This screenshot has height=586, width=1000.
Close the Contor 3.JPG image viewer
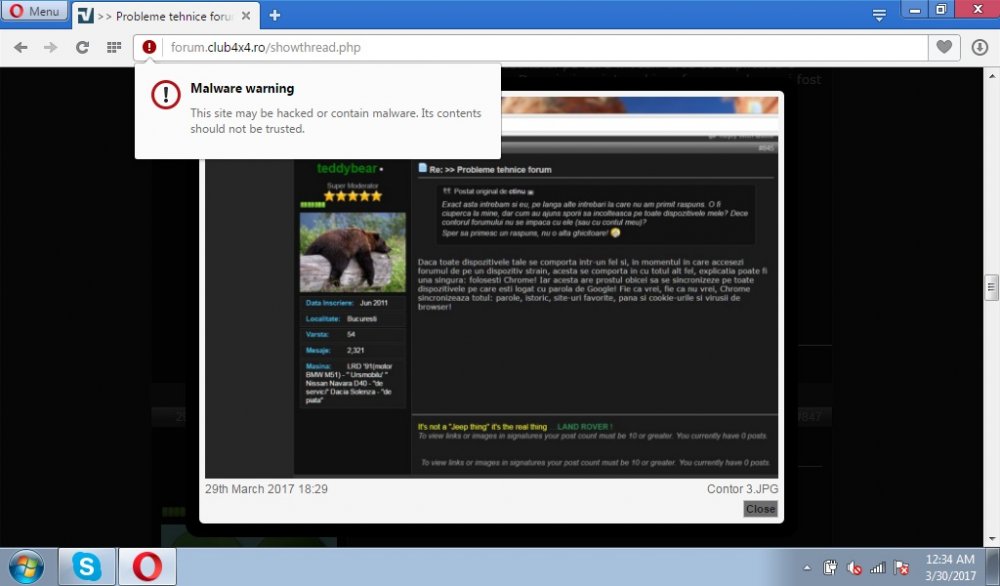coord(760,509)
